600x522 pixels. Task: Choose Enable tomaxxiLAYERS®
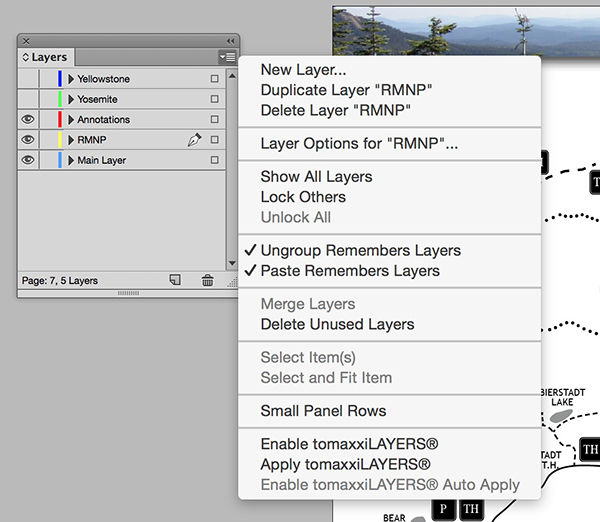[x=390, y=444]
